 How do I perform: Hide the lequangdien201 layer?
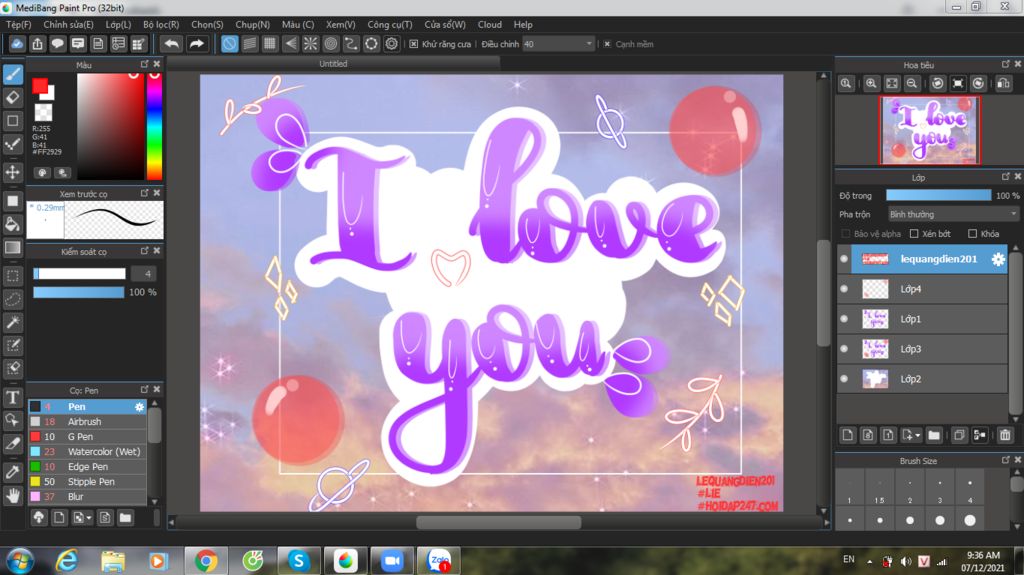844,259
